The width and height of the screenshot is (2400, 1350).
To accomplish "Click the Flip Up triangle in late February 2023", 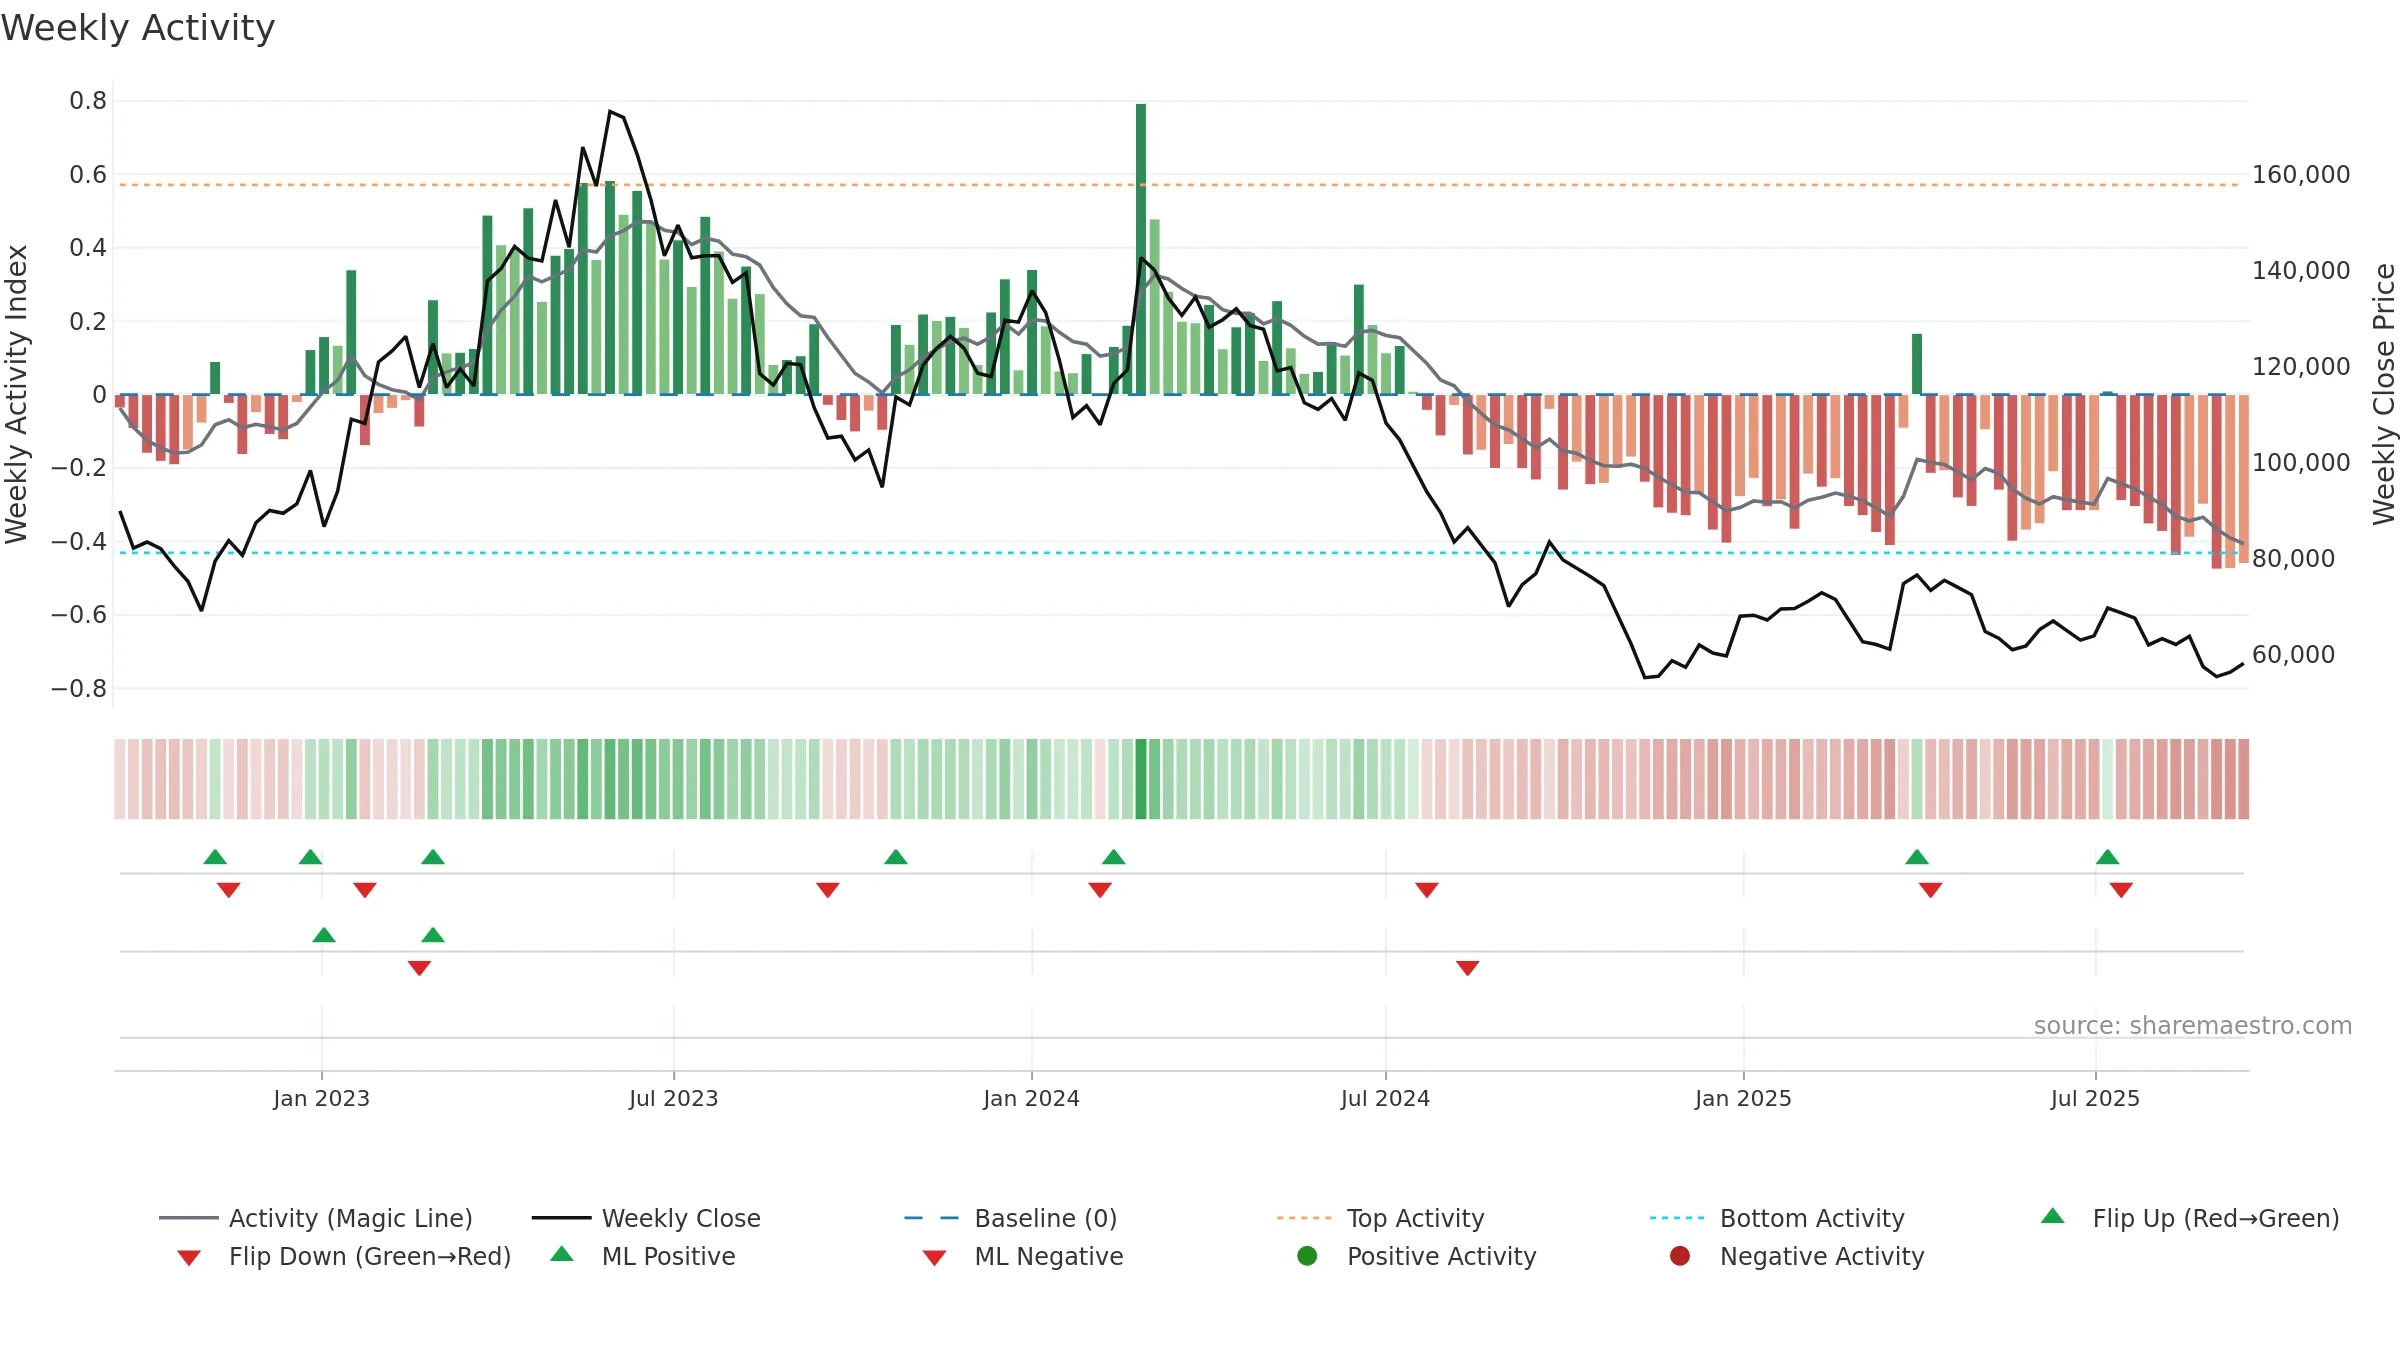I will pos(433,857).
